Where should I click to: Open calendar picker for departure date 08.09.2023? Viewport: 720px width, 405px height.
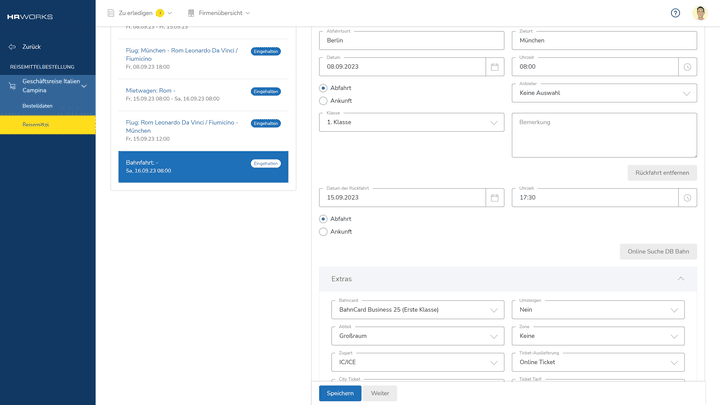494,67
